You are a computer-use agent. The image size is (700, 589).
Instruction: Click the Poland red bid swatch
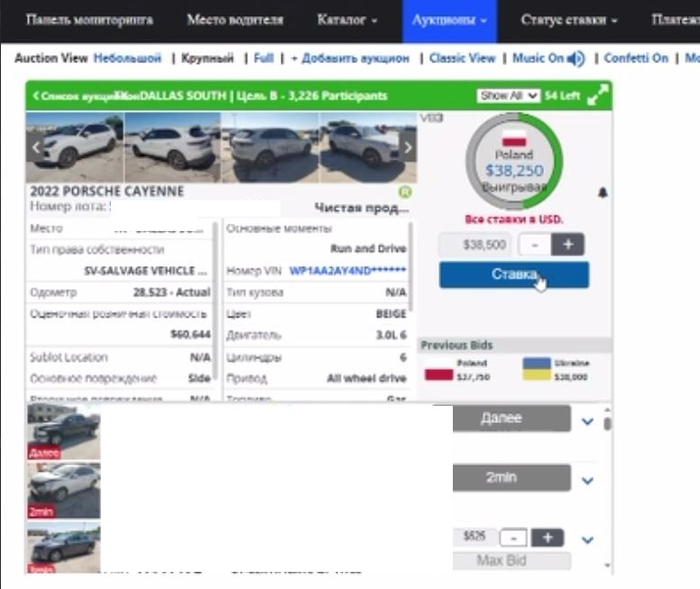tap(440, 375)
